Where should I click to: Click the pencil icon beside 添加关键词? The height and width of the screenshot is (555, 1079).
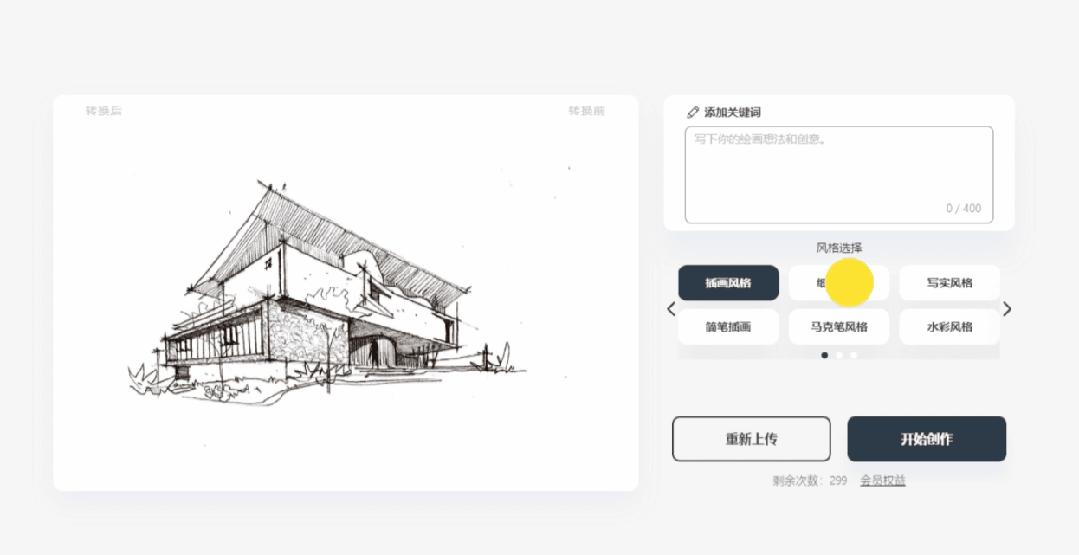[x=693, y=112]
